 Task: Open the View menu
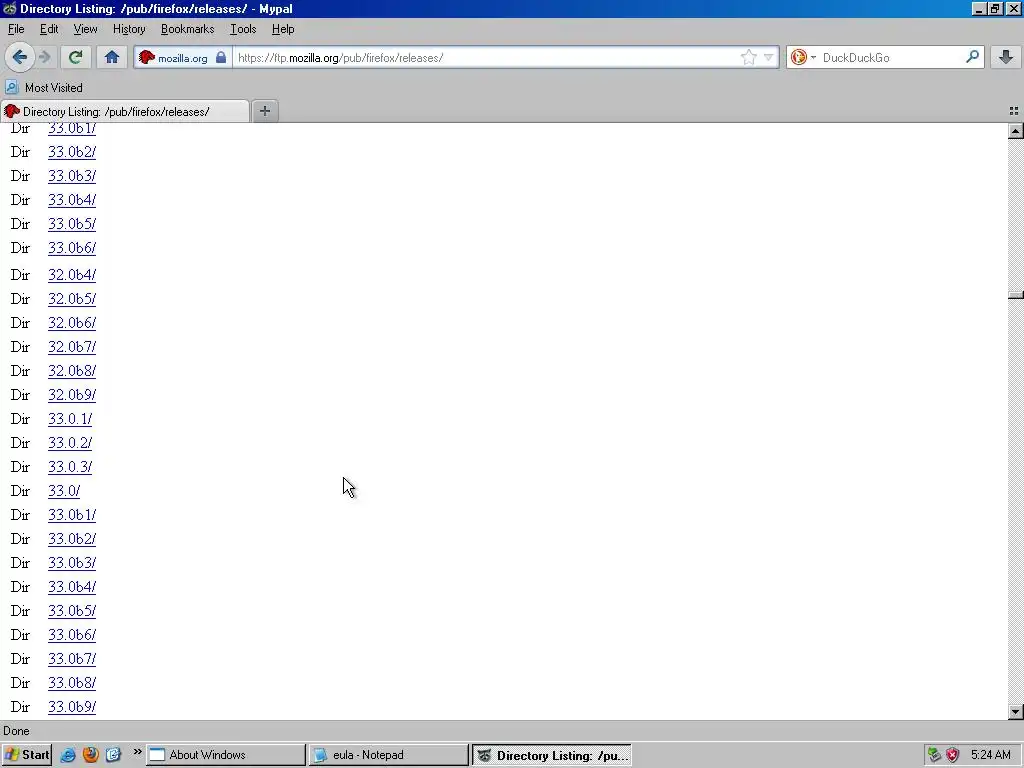click(x=85, y=29)
